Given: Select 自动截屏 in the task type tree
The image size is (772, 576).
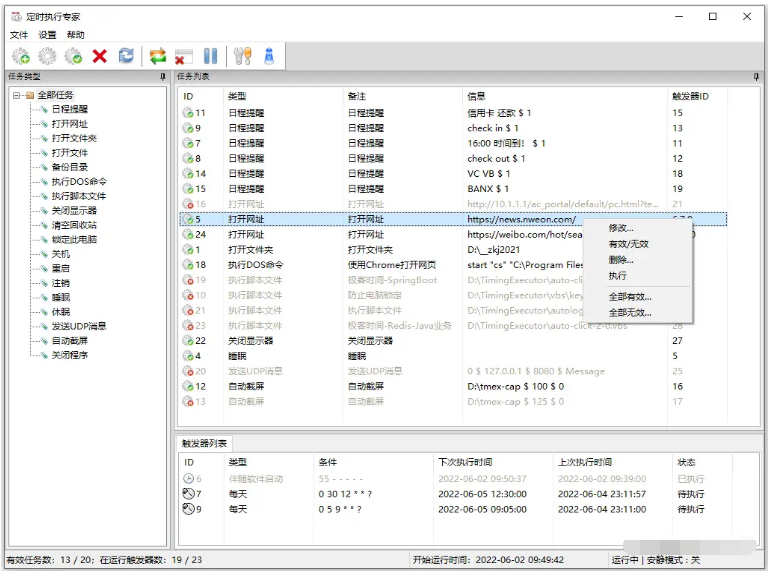Looking at the screenshot, I should 69,340.
